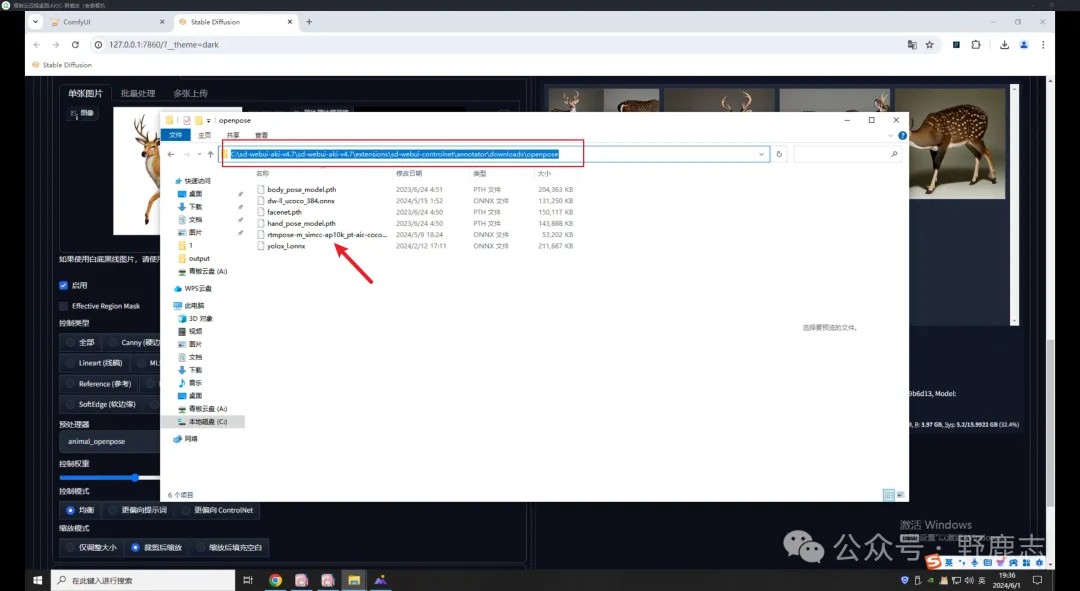Image resolution: width=1080 pixels, height=591 pixels.
Task: Open 此电脑 in navigation pane
Action: 194,305
